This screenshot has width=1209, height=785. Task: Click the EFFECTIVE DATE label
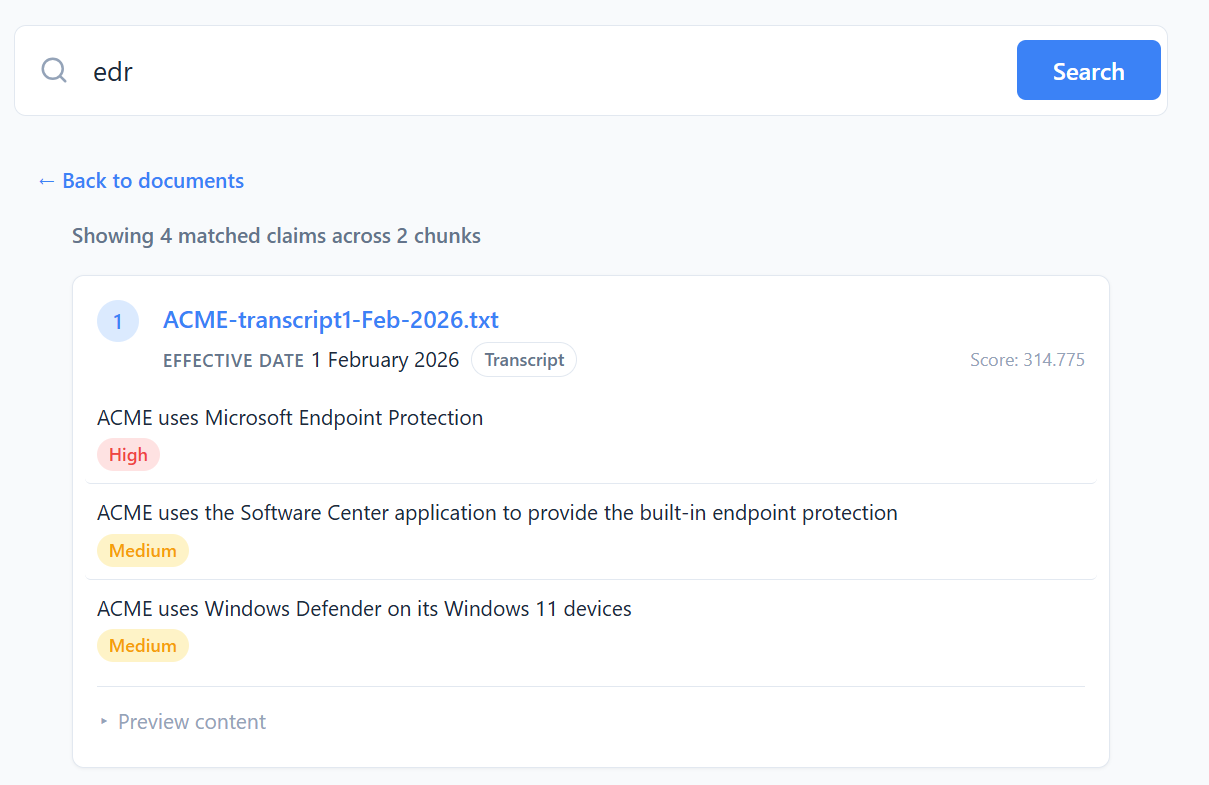233,361
